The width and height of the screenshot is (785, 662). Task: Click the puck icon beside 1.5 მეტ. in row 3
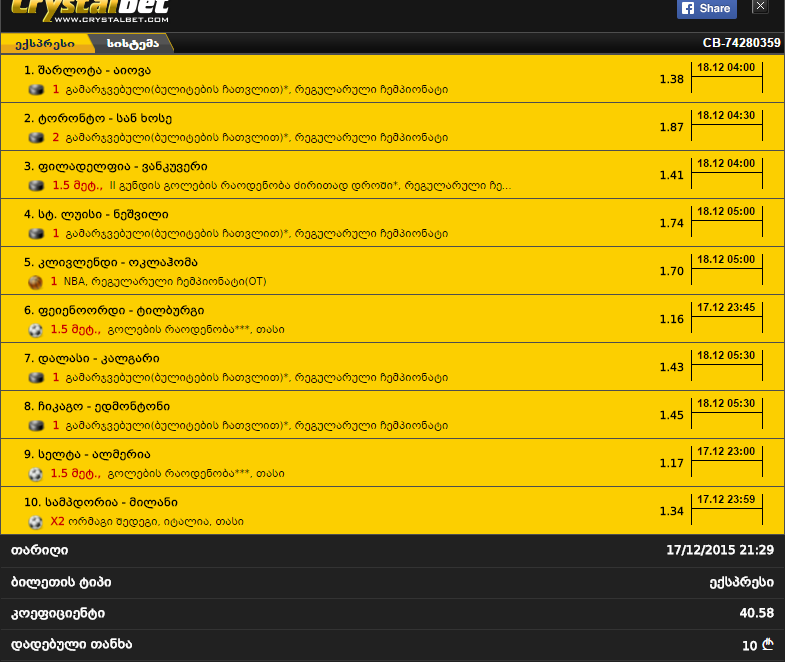pos(36,186)
